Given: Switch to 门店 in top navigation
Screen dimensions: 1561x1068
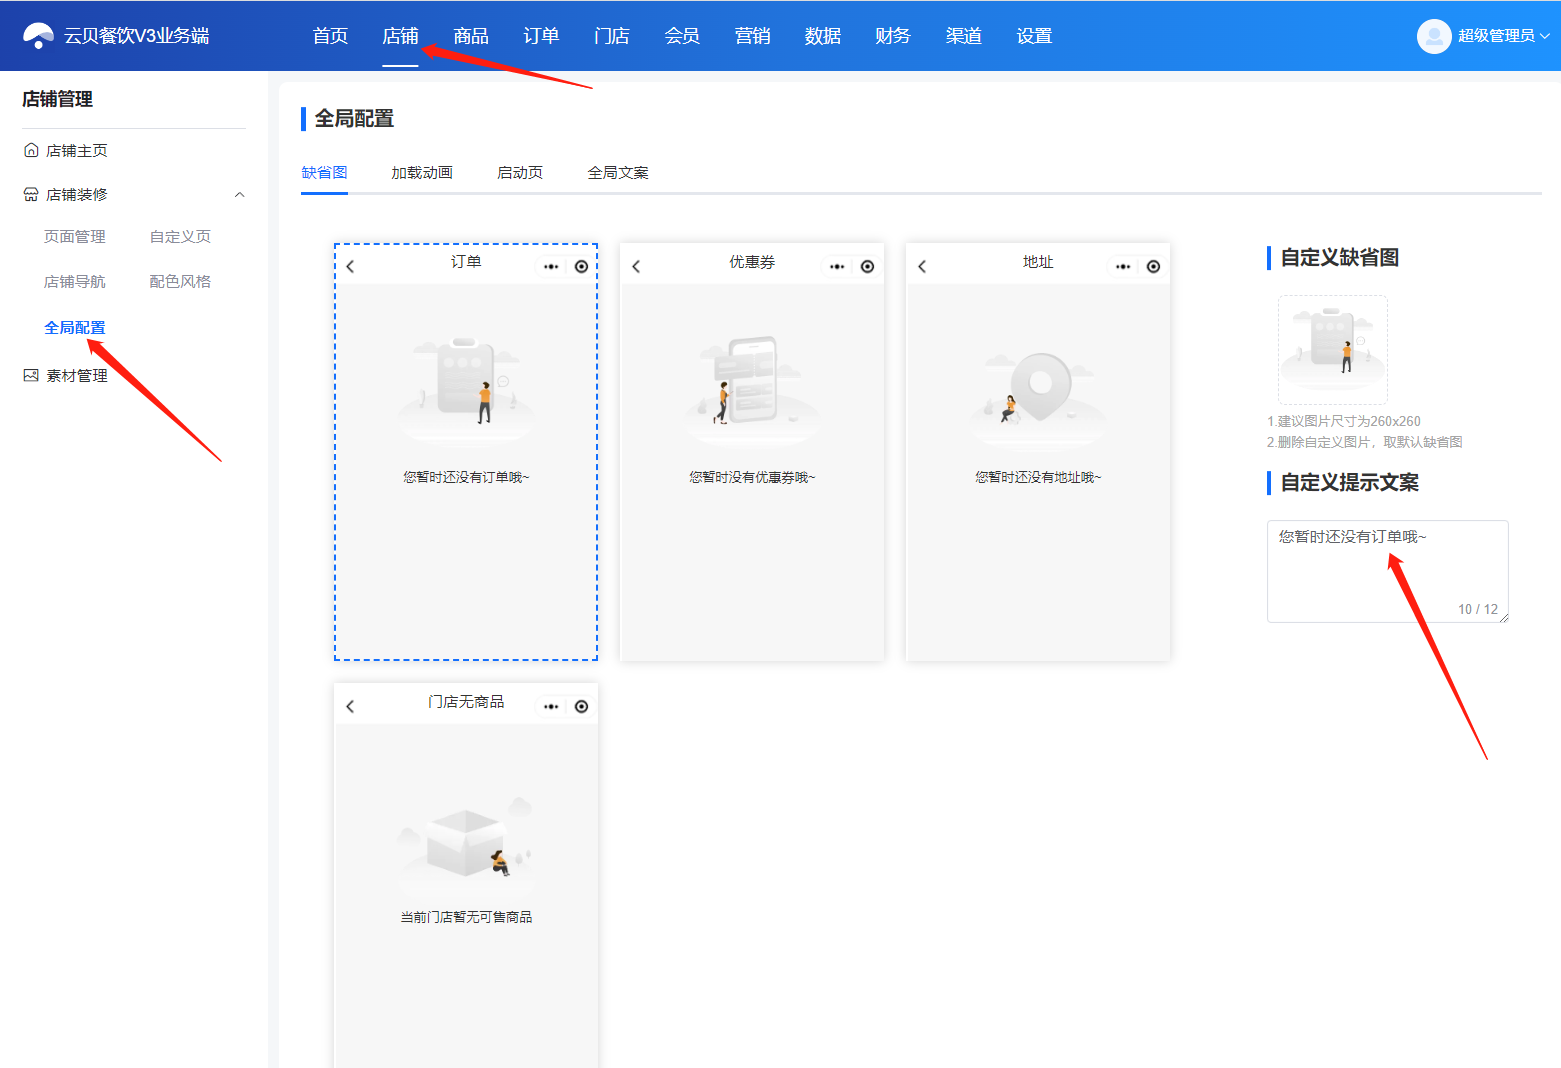Looking at the screenshot, I should point(611,36).
